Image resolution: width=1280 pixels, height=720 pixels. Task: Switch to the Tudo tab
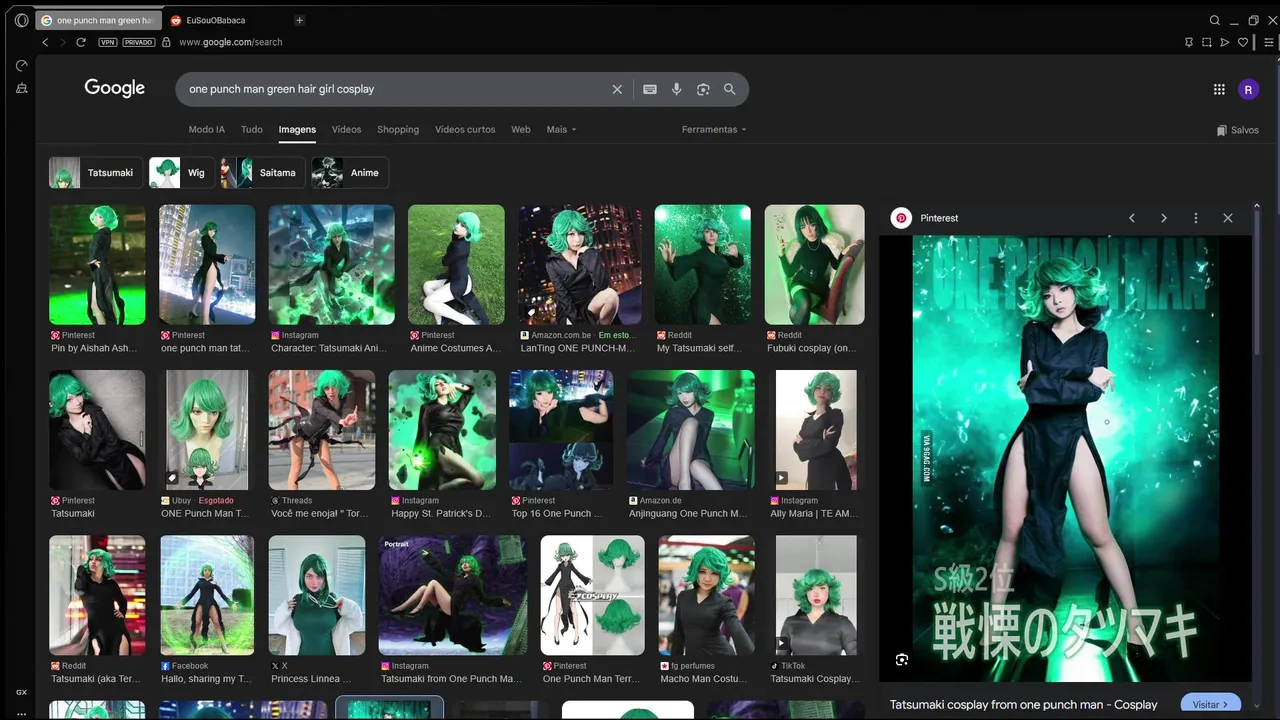(x=252, y=129)
